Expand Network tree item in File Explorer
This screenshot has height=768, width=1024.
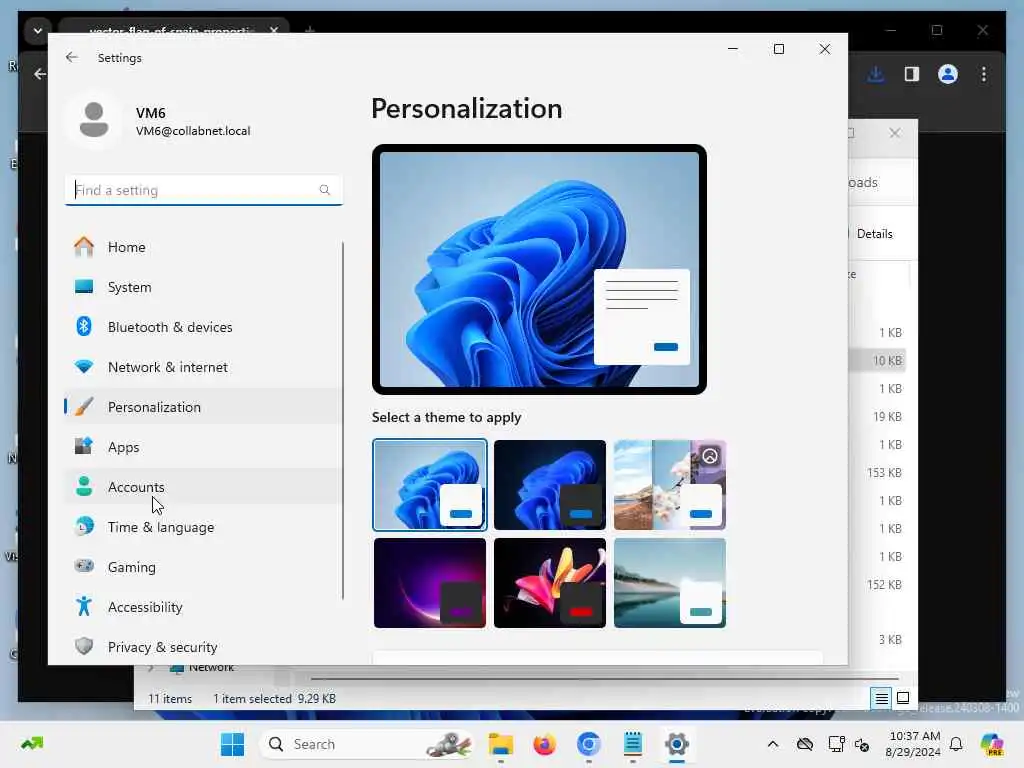point(151,667)
